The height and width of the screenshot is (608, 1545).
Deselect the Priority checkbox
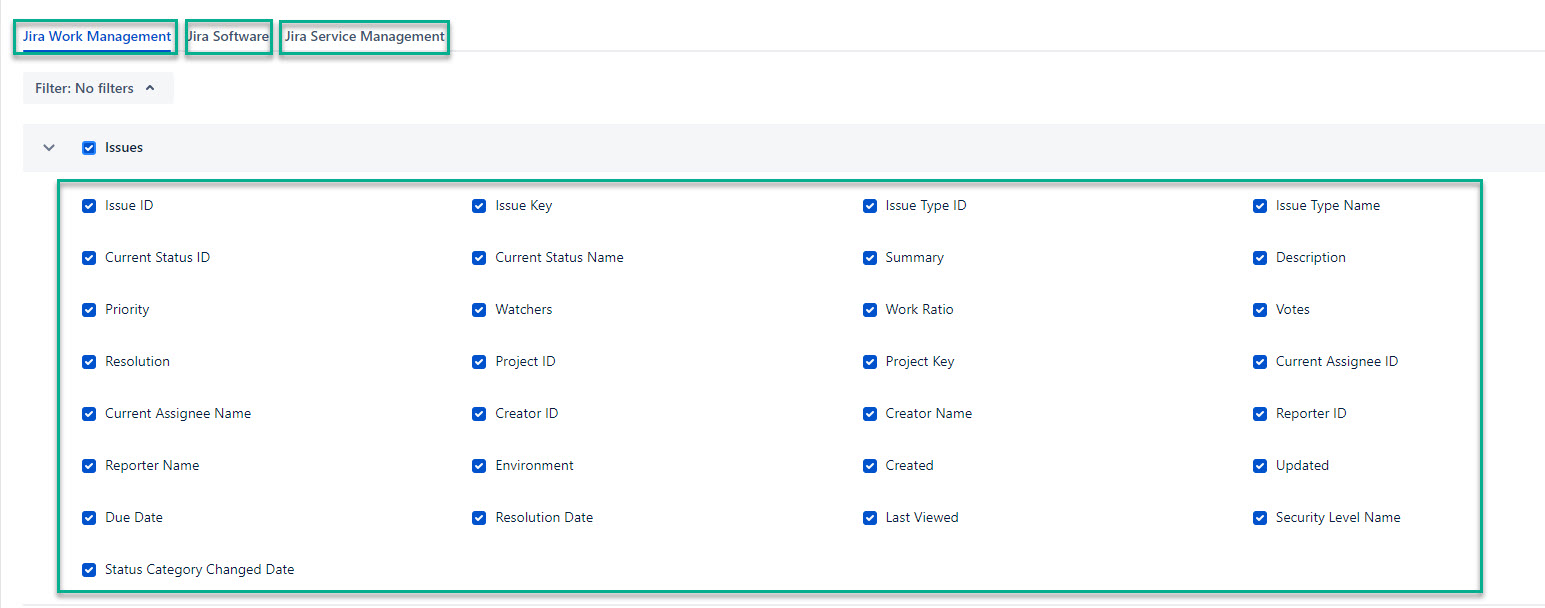[89, 310]
